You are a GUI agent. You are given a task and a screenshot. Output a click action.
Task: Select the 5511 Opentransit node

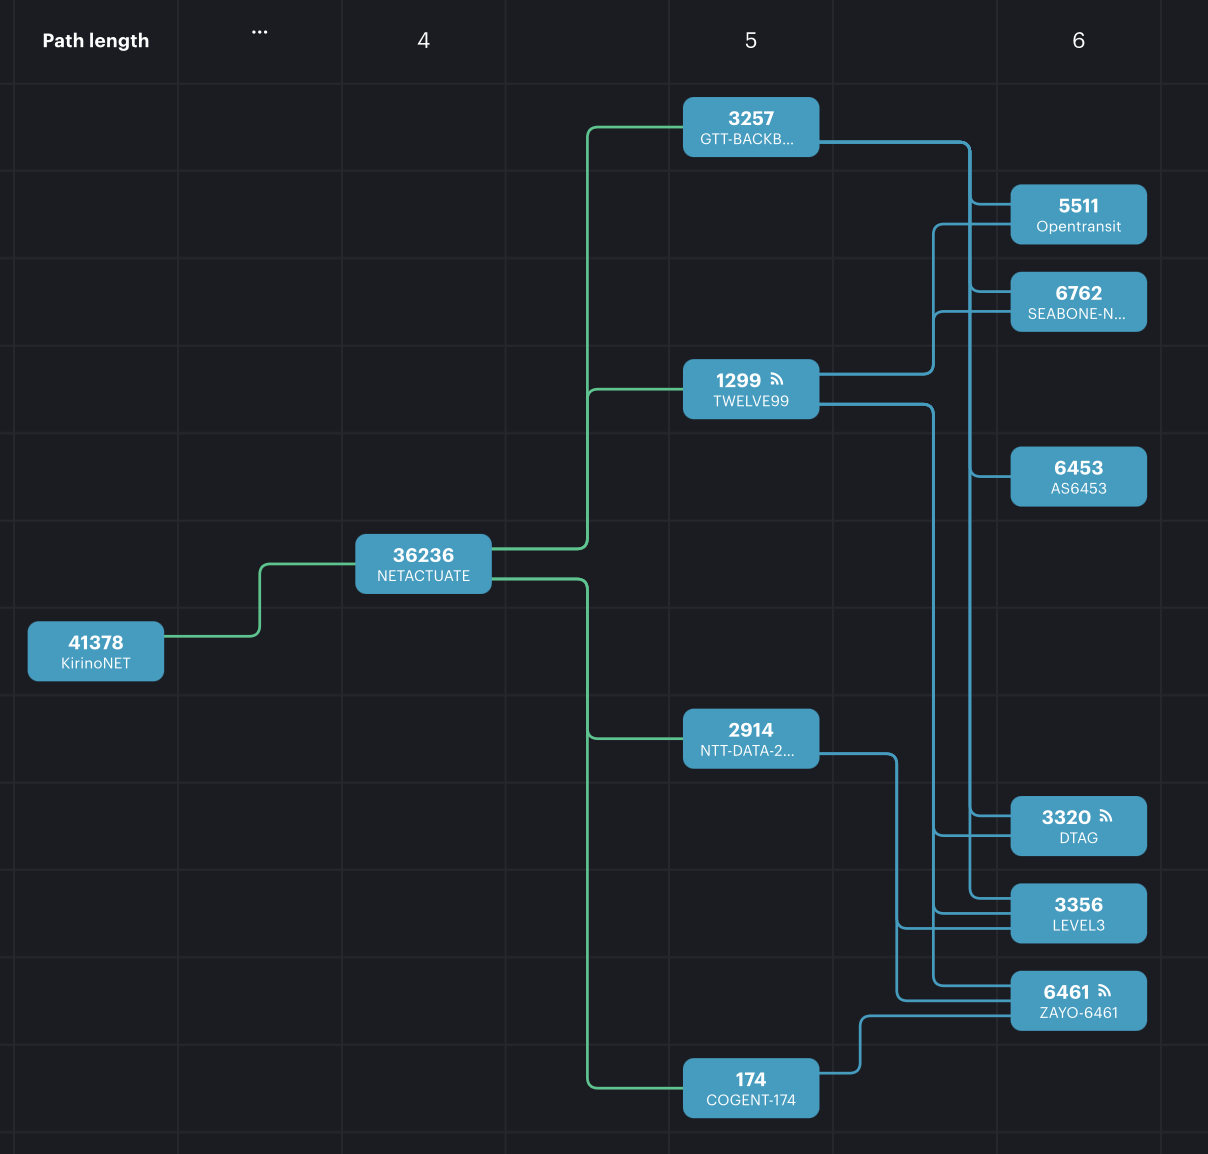point(1078,215)
